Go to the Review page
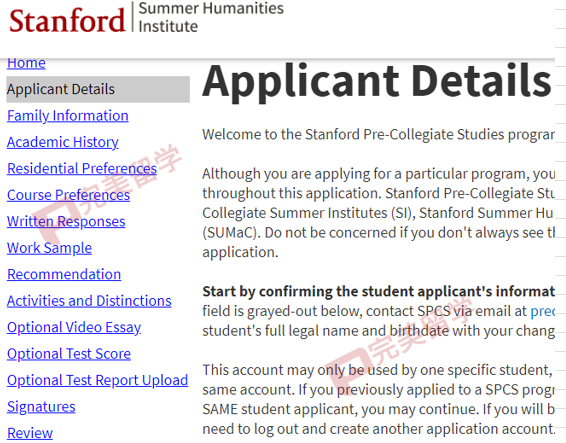Viewport: 566px width, 443px height. (30, 433)
